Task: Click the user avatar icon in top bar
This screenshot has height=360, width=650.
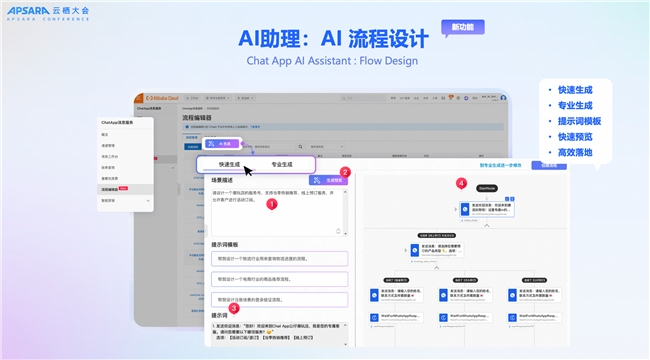Action: pos(503,98)
